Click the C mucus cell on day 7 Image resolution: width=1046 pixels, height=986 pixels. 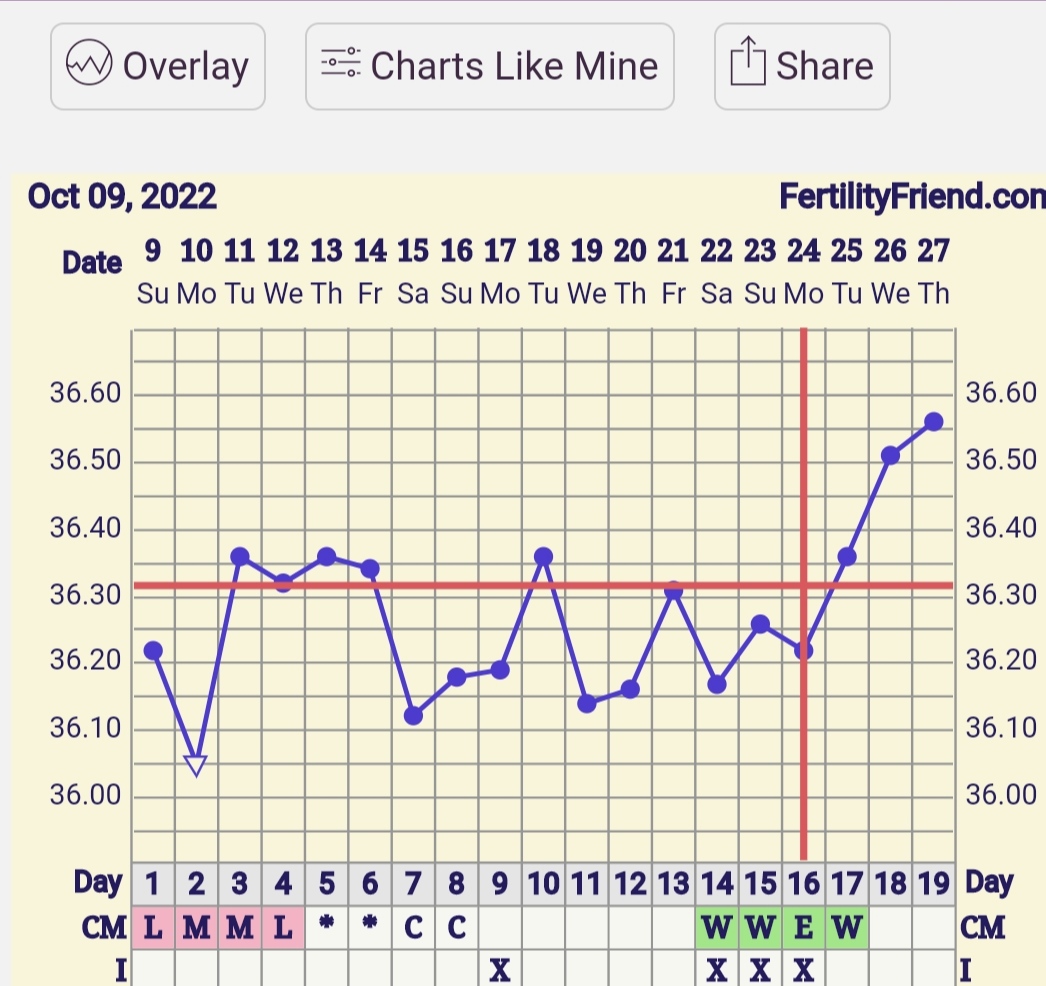pos(413,927)
